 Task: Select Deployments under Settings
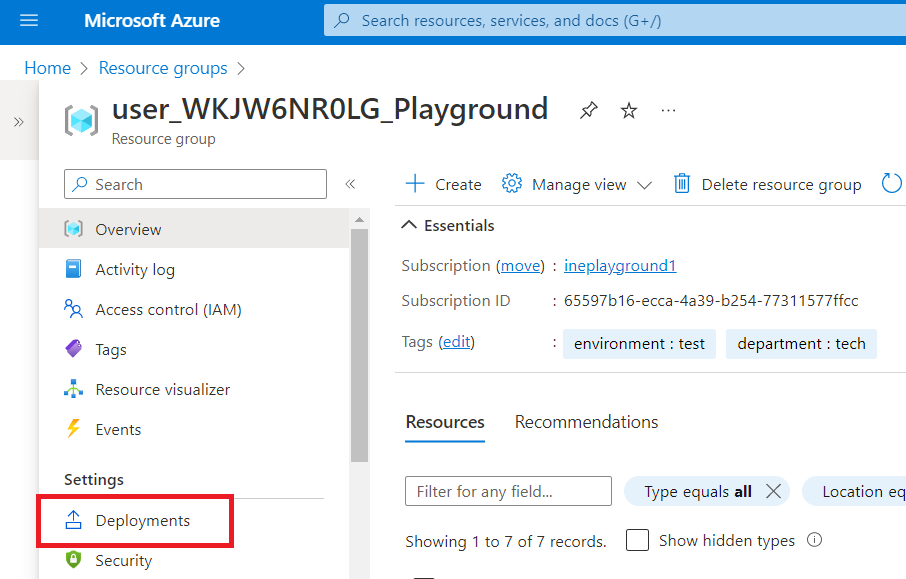click(142, 521)
